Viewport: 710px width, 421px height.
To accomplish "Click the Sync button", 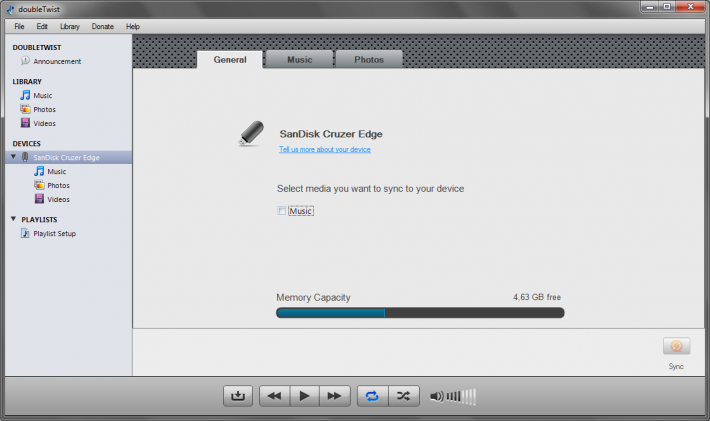I will pos(676,346).
